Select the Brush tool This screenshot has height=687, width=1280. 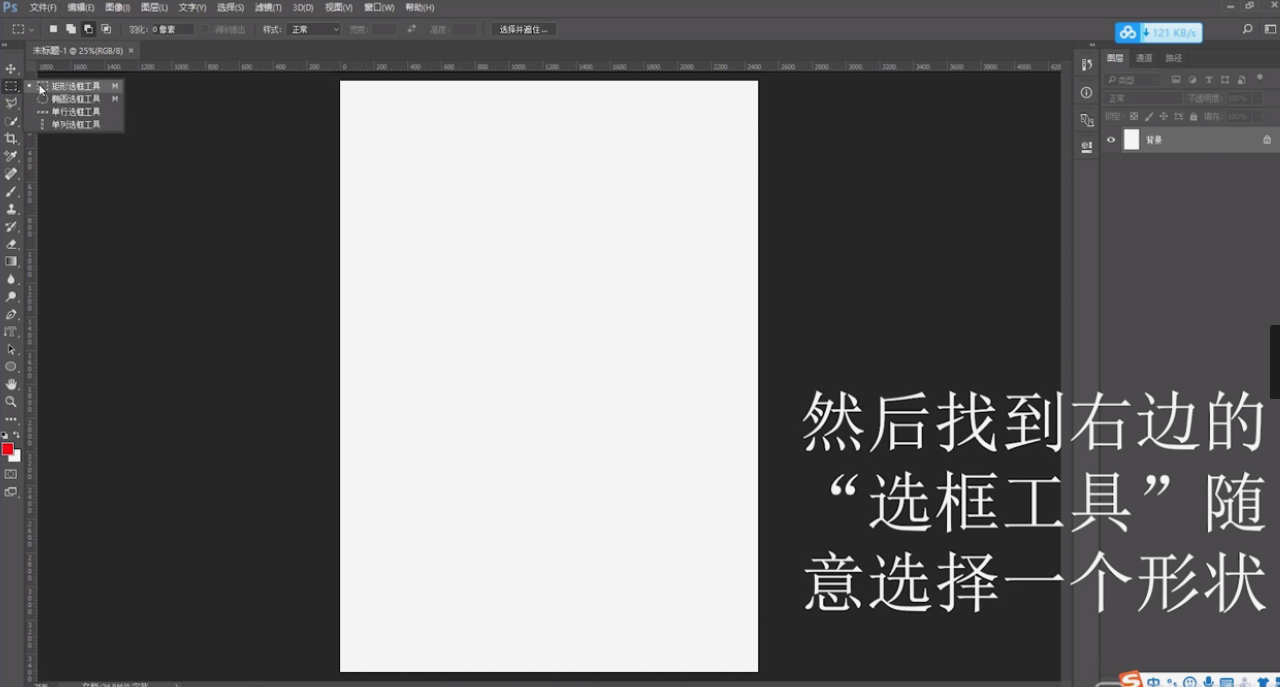[x=11, y=192]
